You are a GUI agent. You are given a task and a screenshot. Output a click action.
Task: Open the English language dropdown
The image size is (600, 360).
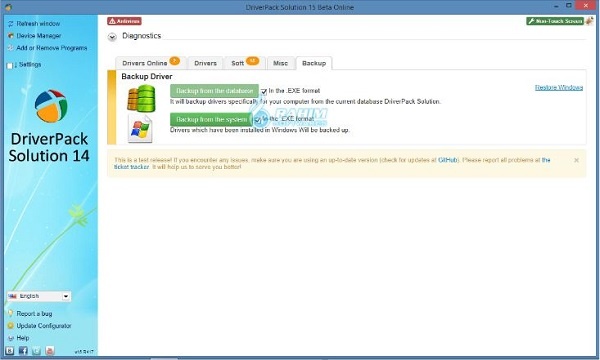(39, 296)
